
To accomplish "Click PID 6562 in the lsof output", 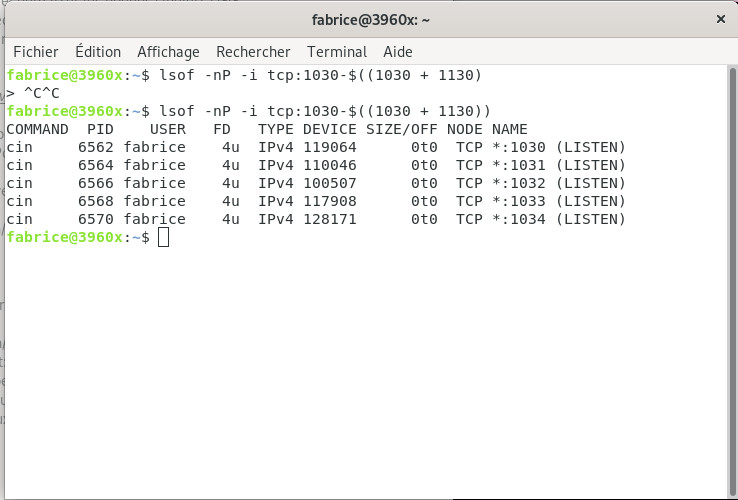I will [97, 147].
